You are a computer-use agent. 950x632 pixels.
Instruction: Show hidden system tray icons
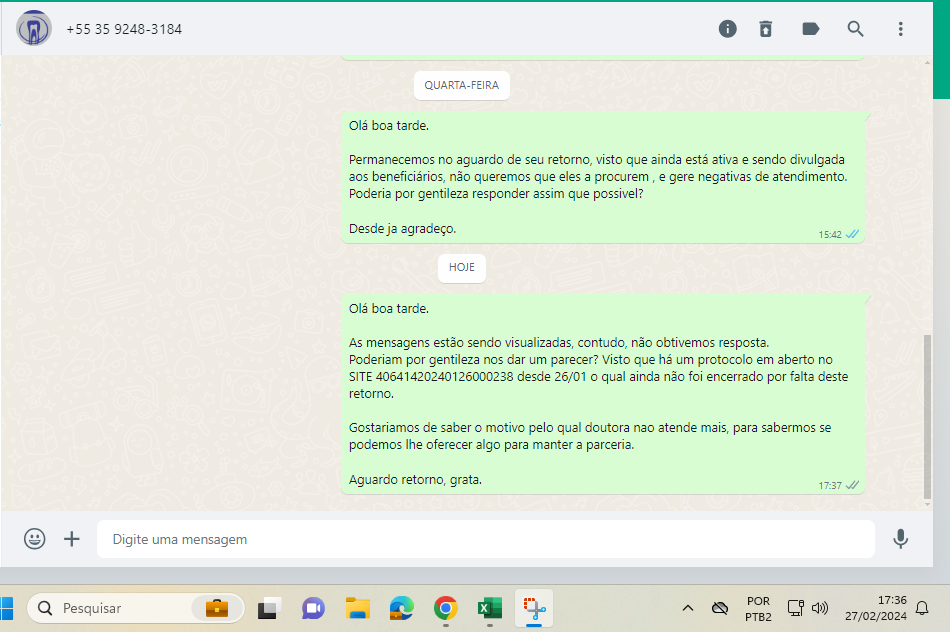point(688,608)
